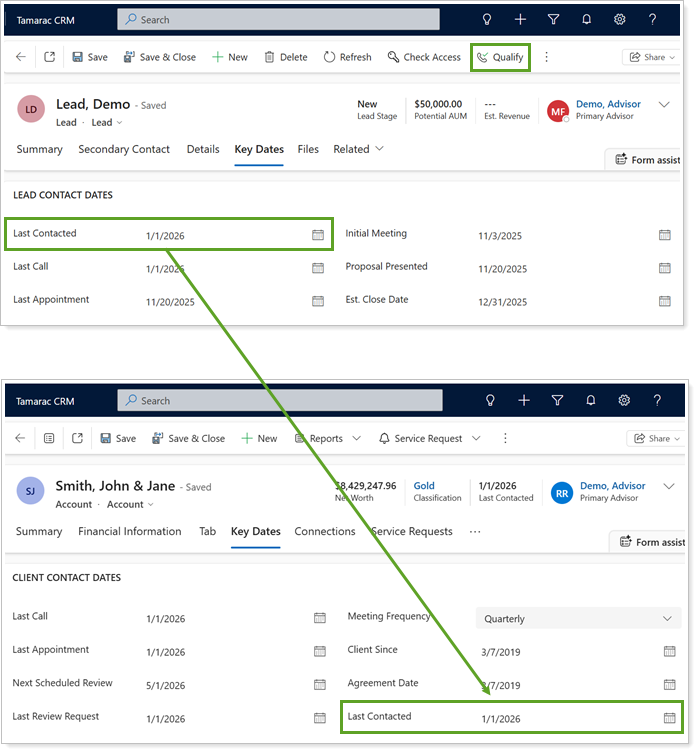Open the Service Request dropdown

tap(429, 438)
